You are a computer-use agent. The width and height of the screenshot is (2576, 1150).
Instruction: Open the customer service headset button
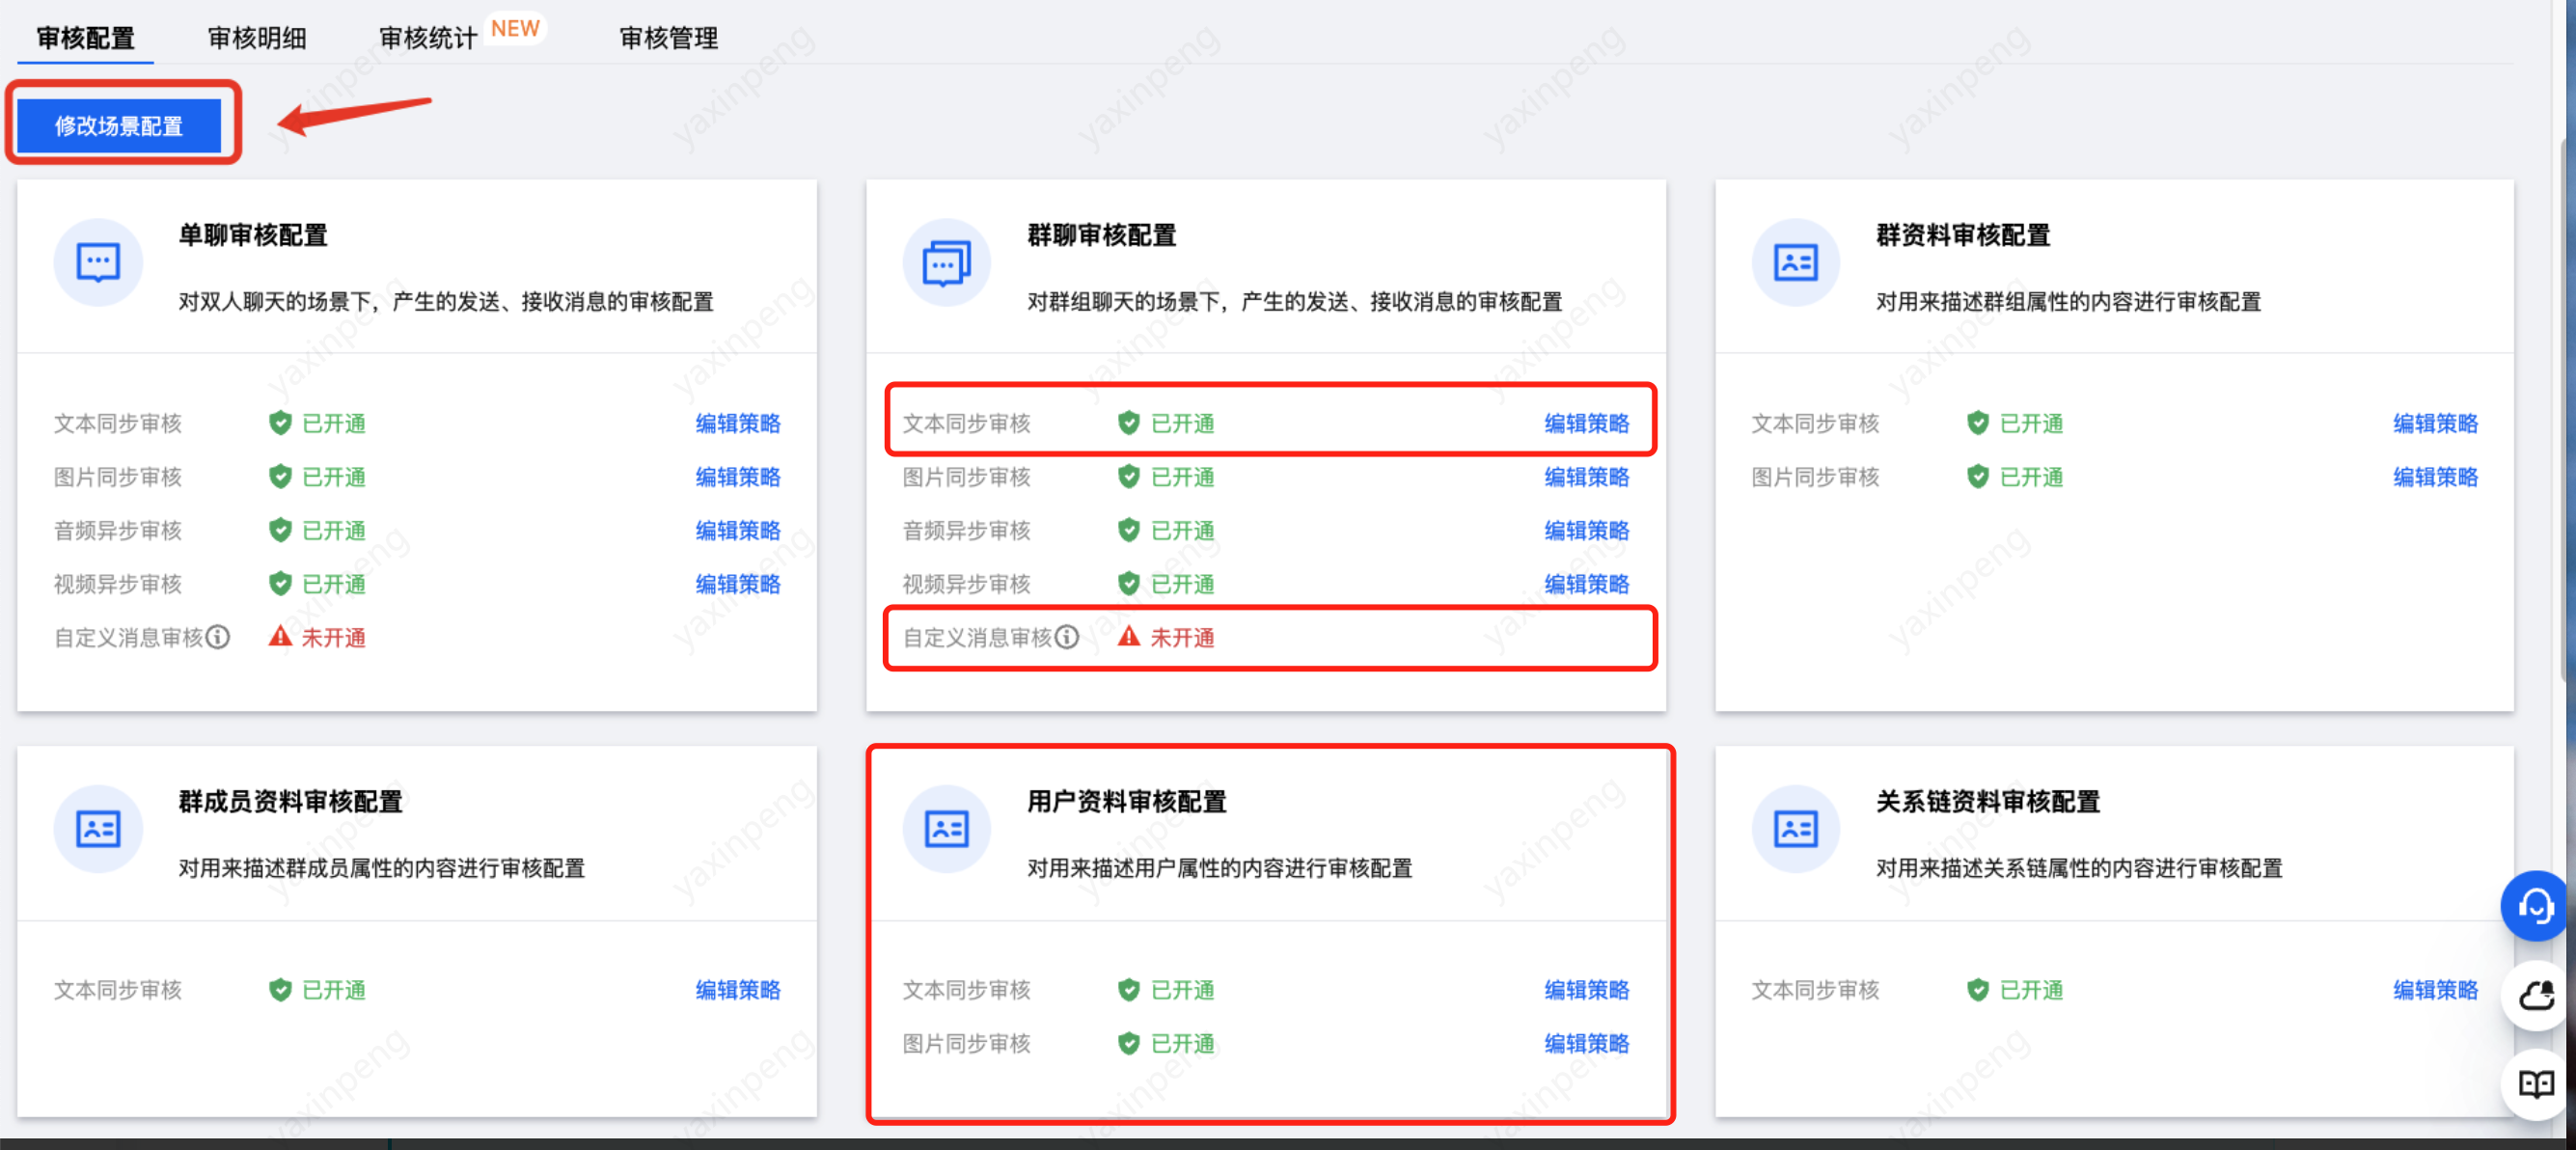click(x=2535, y=907)
